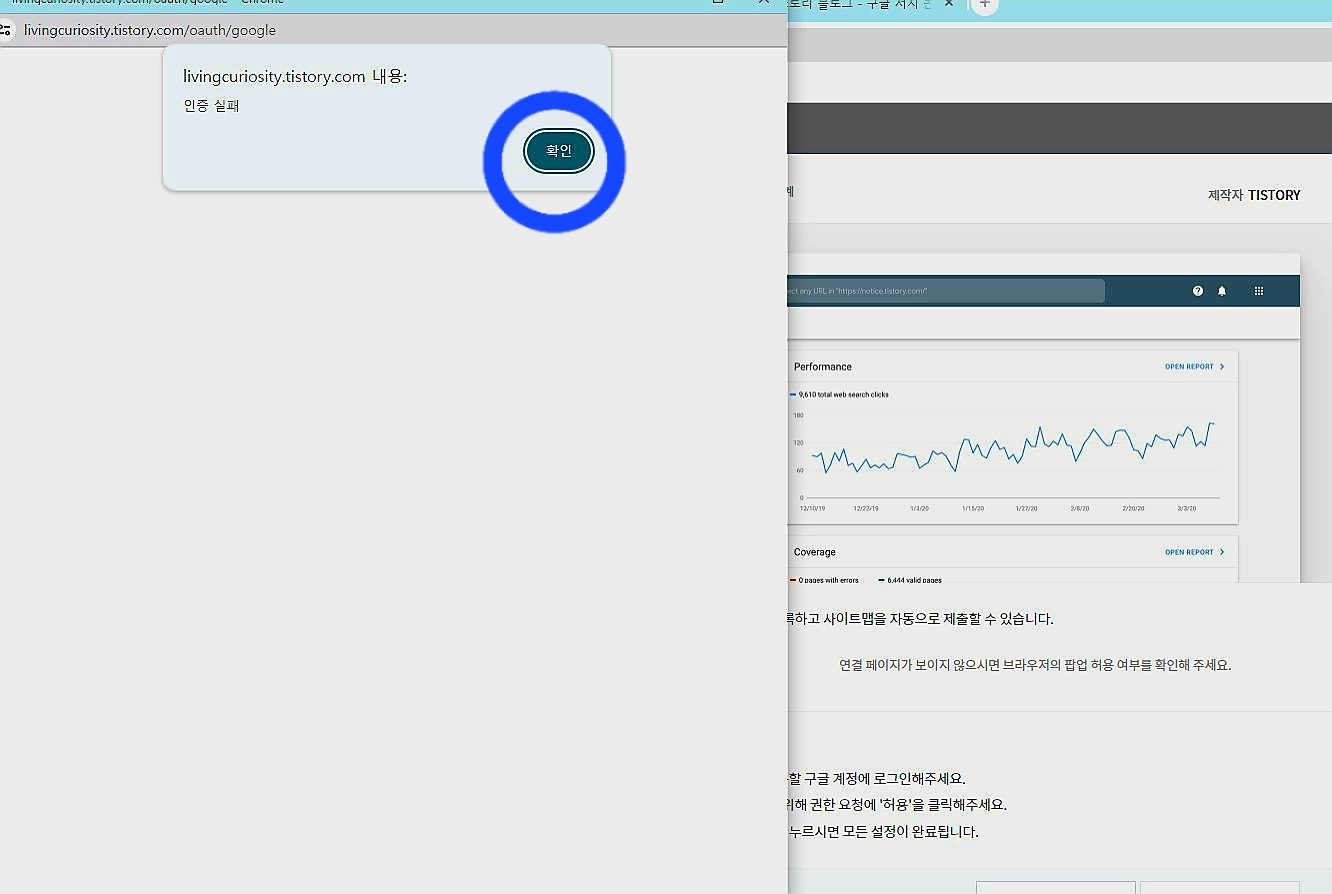Click the 9,610 total web search clicks legend
Image resolution: width=1332 pixels, height=894 pixels.
pos(840,395)
